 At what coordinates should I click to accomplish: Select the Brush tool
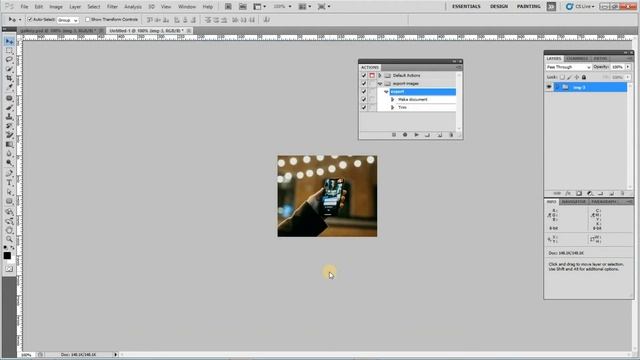pos(9,108)
